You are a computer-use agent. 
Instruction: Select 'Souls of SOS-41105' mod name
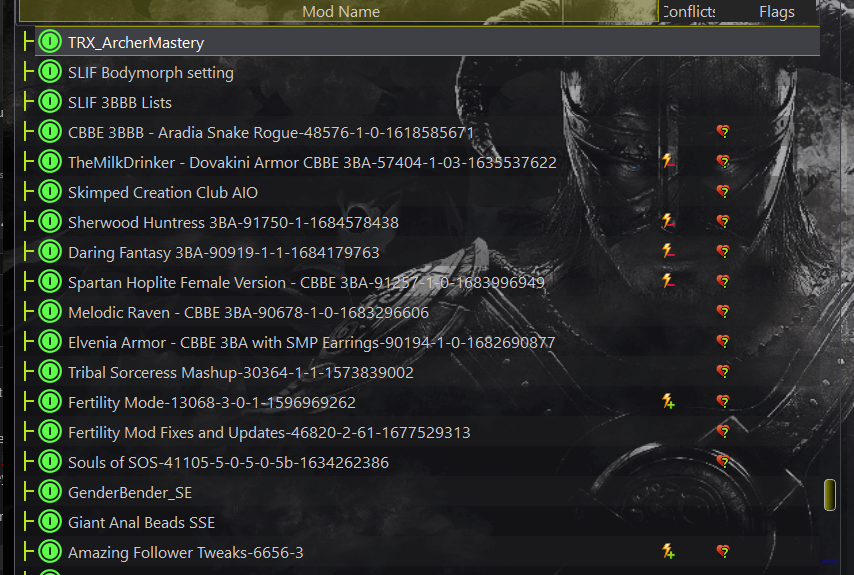pyautogui.click(x=228, y=462)
